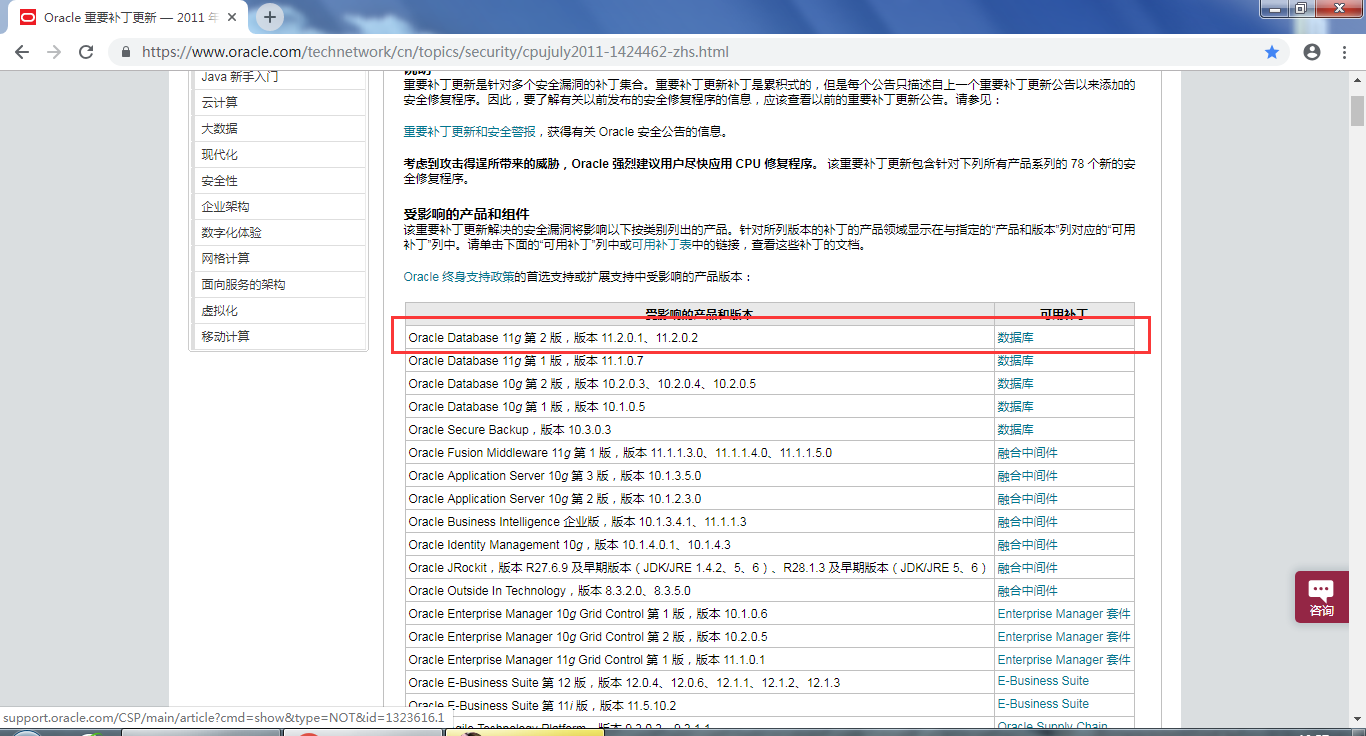Open 融合中间件 link for Outside In Technology

pyautogui.click(x=1028, y=591)
